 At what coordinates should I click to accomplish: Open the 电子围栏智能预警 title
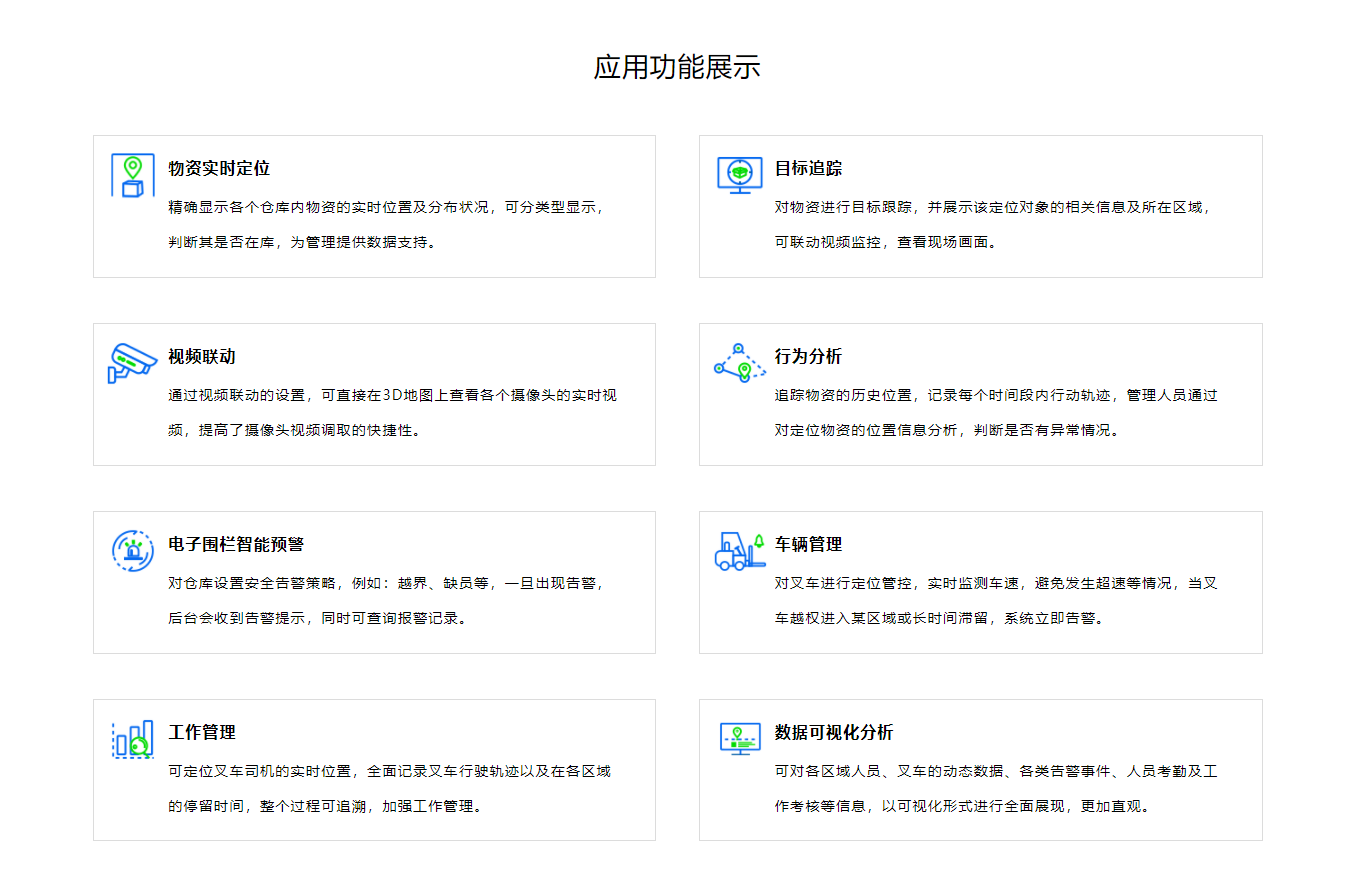(236, 545)
